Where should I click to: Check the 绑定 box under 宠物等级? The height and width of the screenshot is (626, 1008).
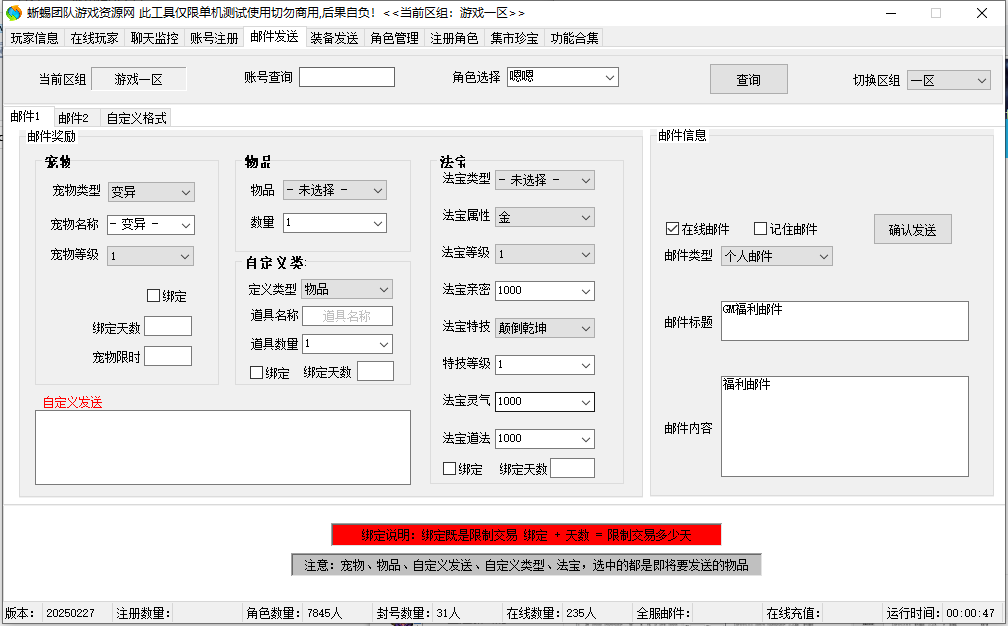pos(153,296)
